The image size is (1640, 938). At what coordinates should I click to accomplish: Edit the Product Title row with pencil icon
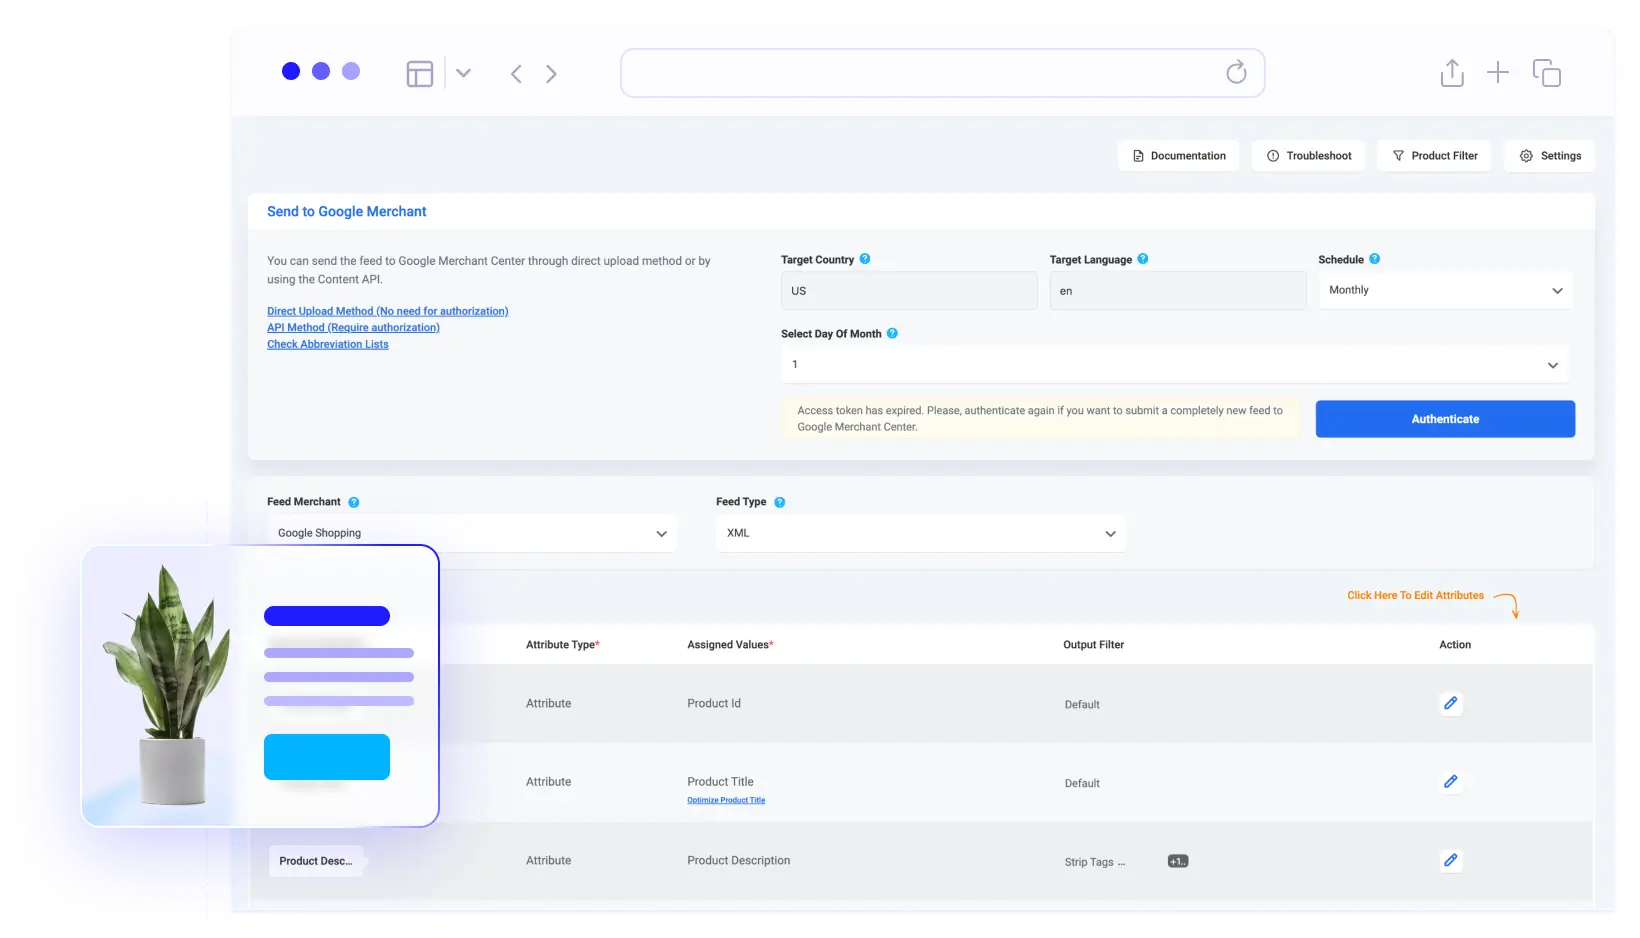pyautogui.click(x=1451, y=782)
